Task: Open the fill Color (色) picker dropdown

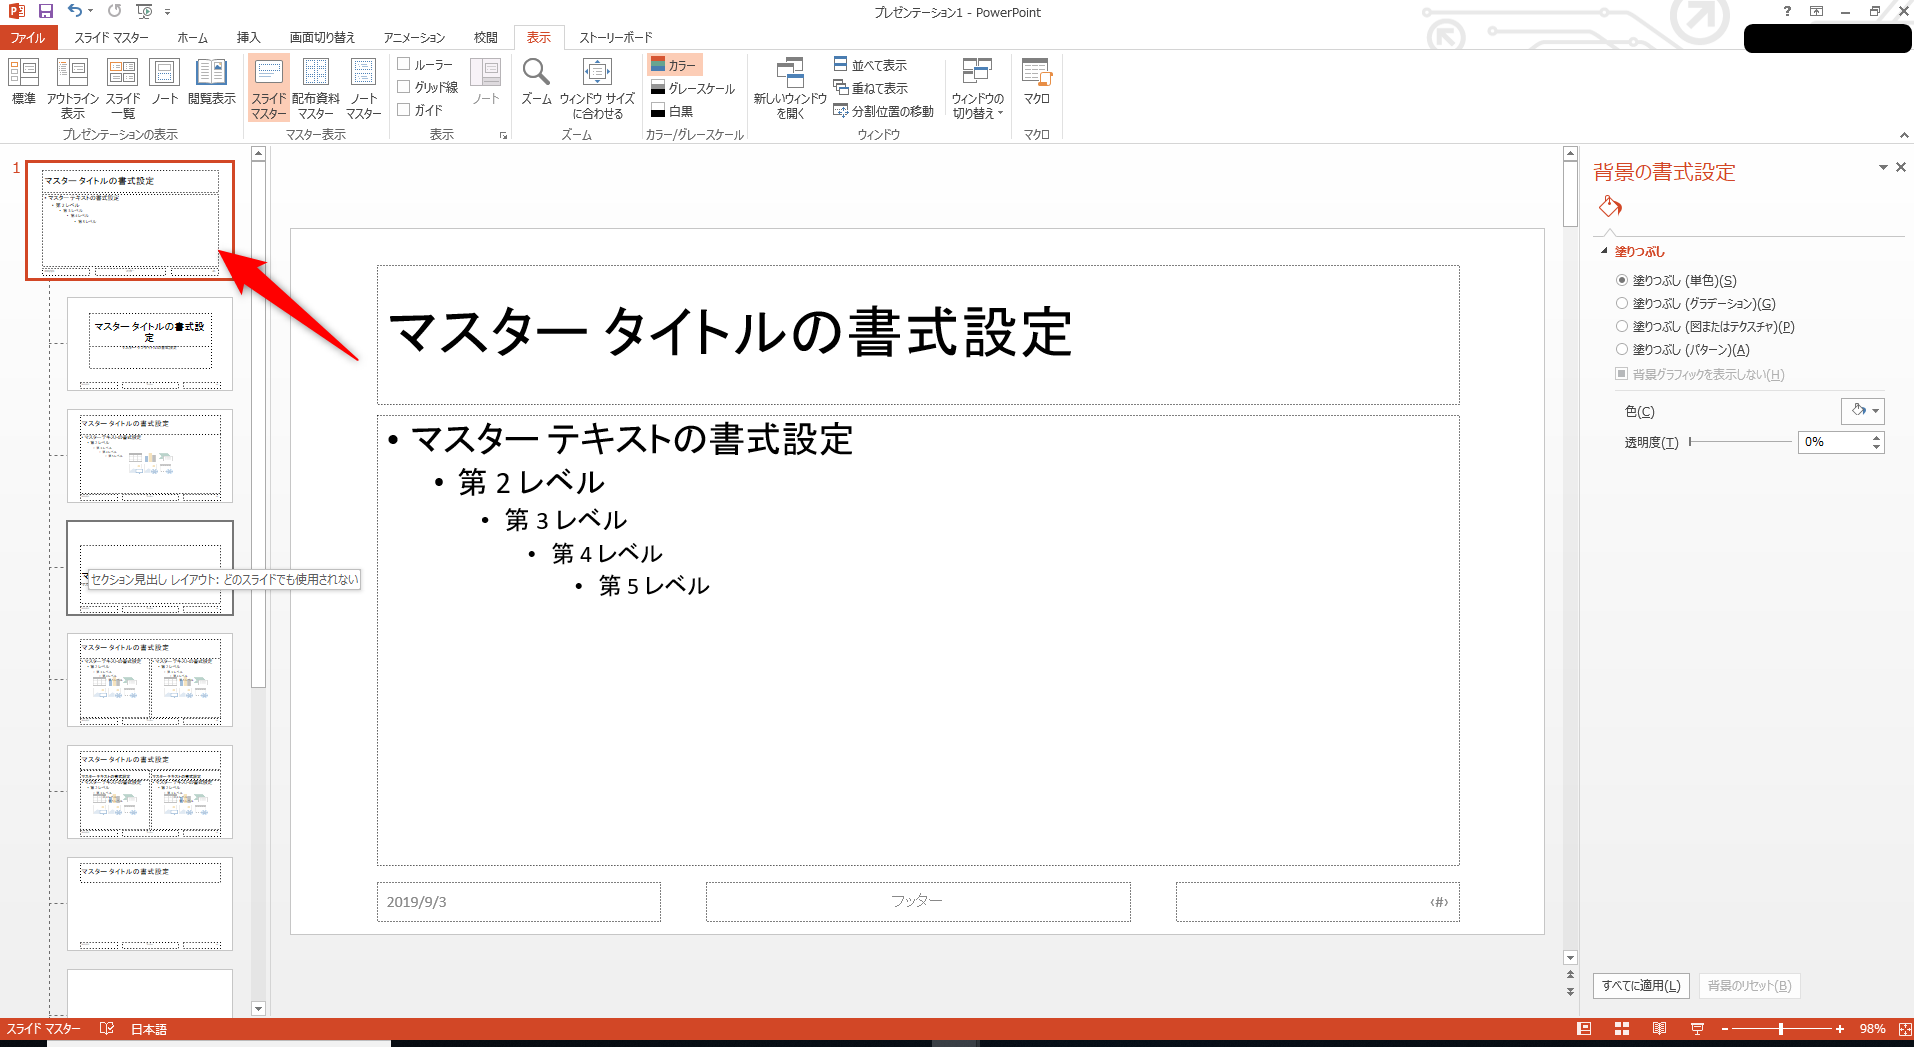Action: pos(1863,411)
